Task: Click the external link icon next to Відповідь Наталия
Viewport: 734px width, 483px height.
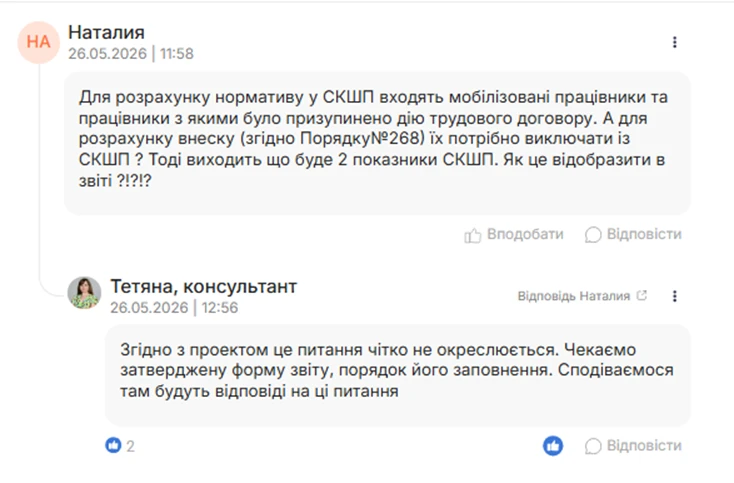Action: click(x=642, y=295)
